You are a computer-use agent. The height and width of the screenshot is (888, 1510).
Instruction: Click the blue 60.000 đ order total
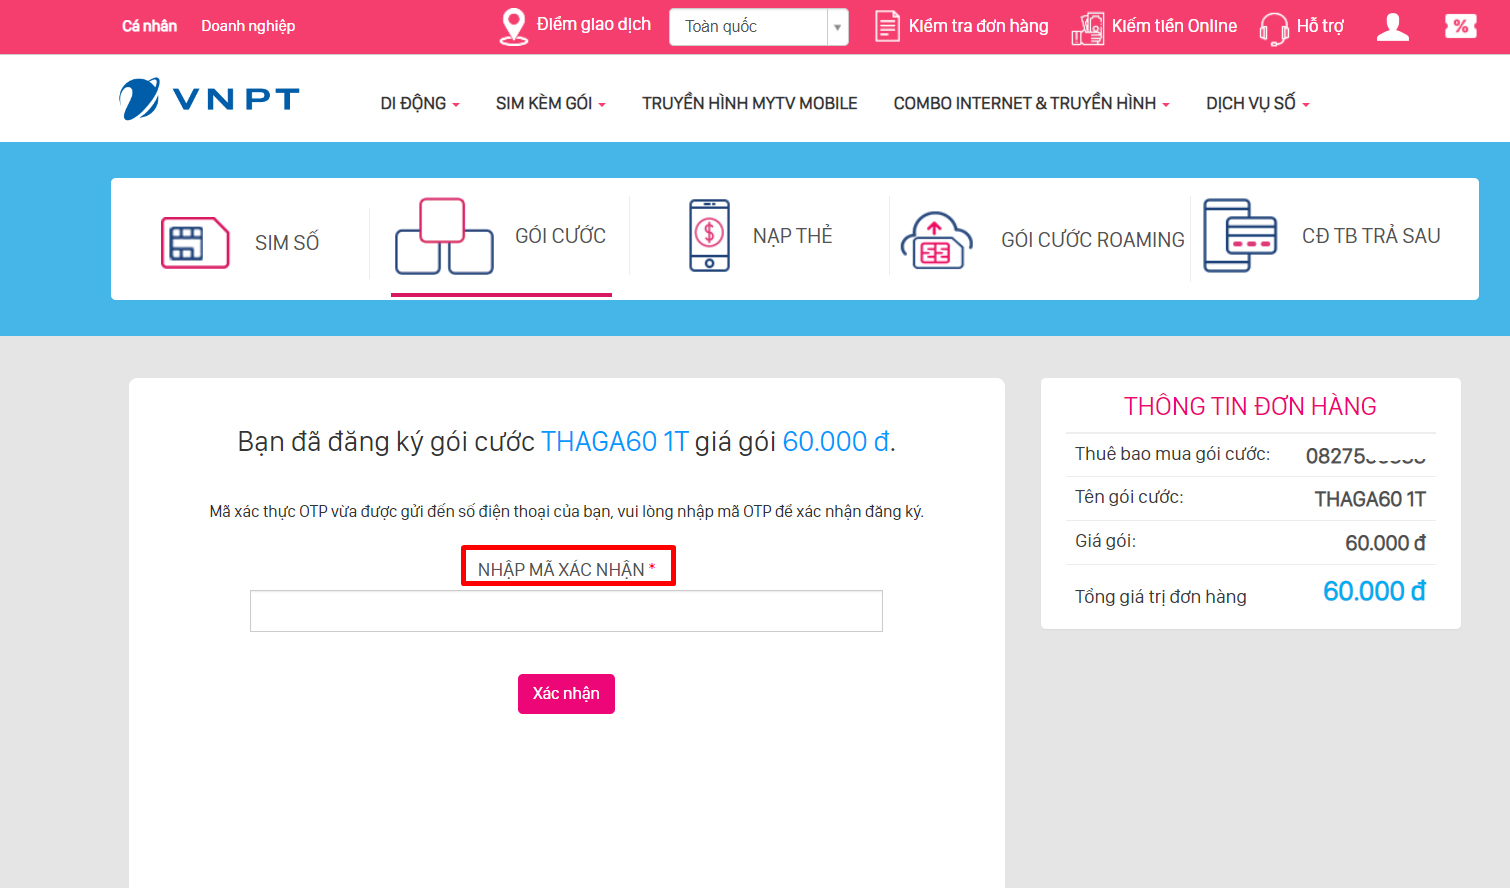pos(1374,592)
